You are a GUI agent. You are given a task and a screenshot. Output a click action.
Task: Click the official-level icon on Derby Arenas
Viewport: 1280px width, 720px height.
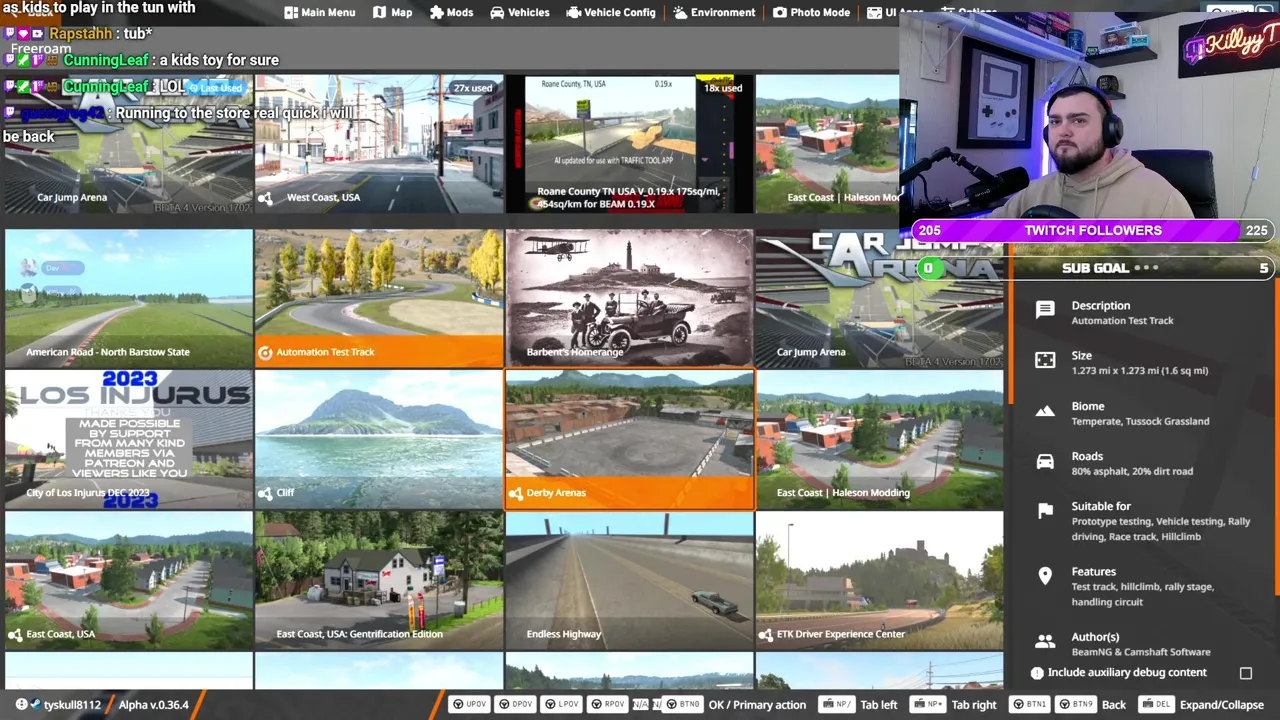tap(516, 493)
